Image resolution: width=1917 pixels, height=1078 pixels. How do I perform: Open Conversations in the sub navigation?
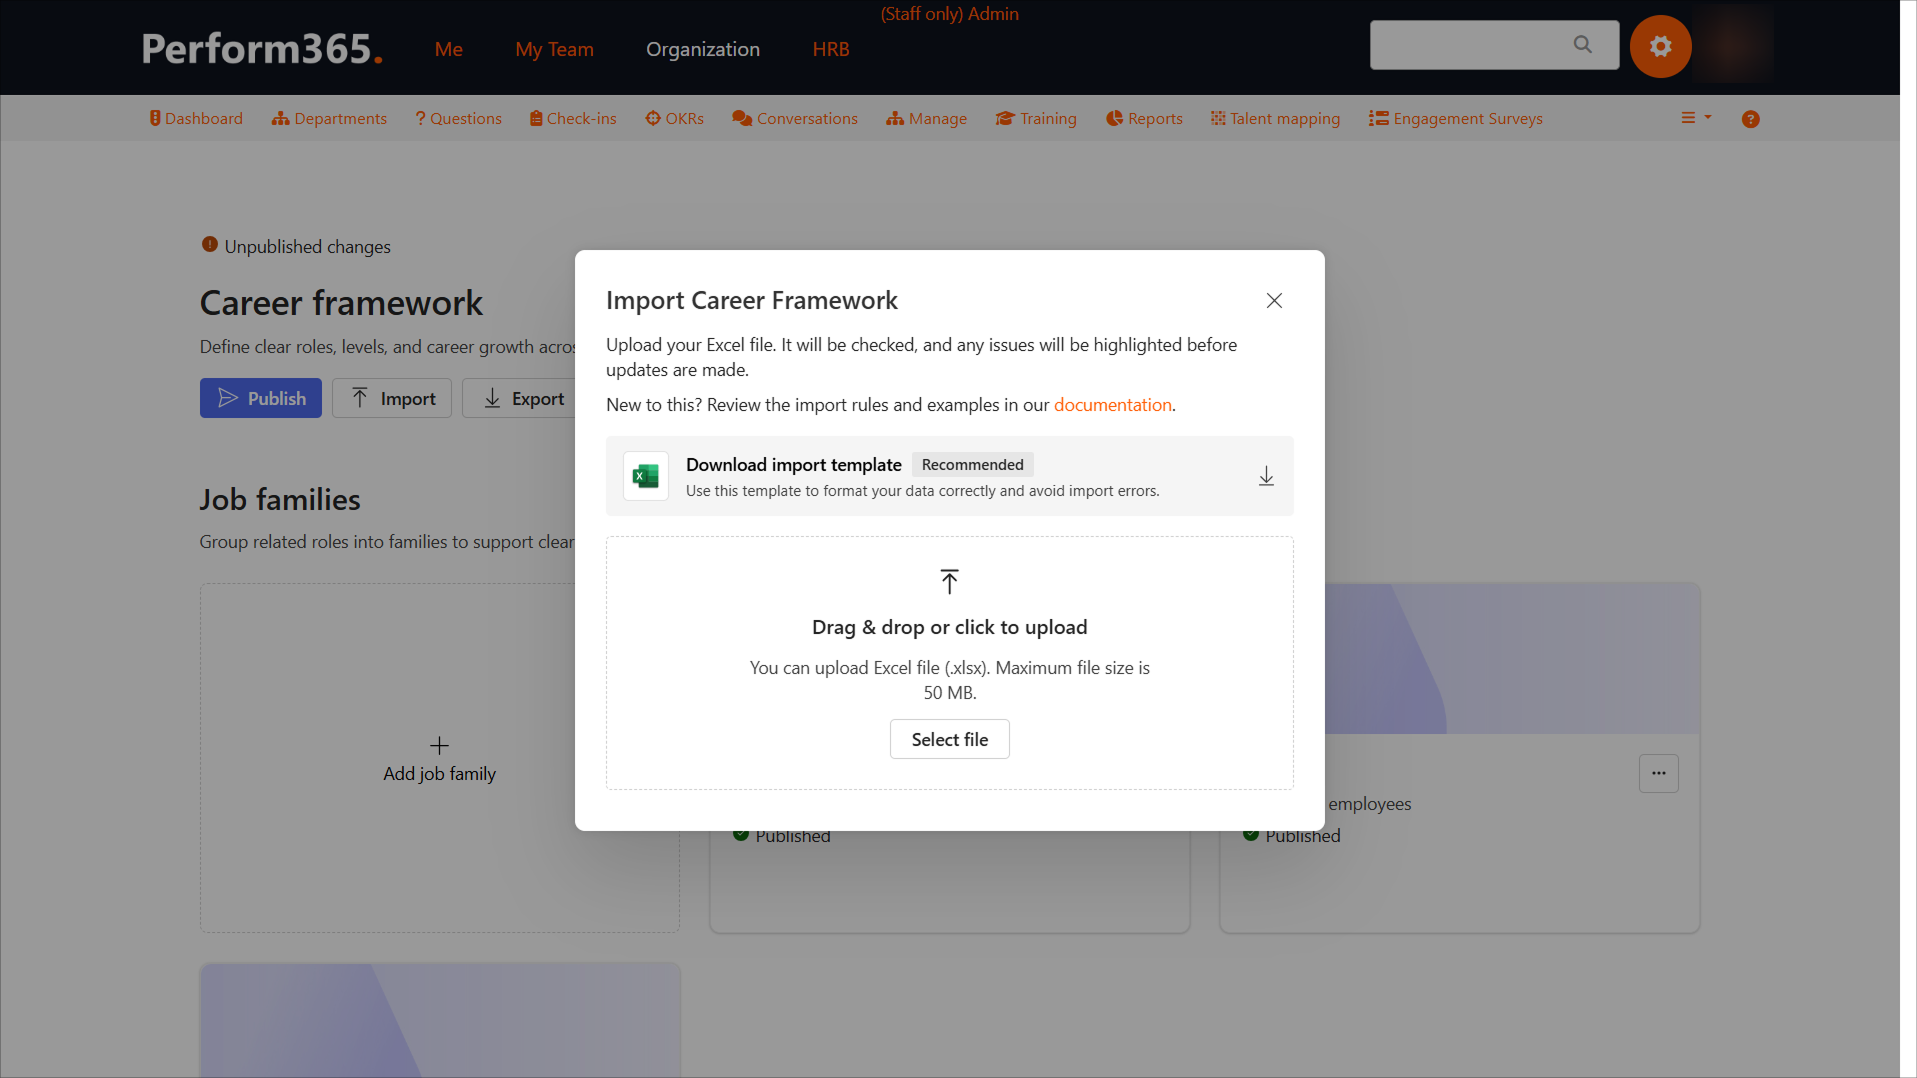pyautogui.click(x=795, y=118)
